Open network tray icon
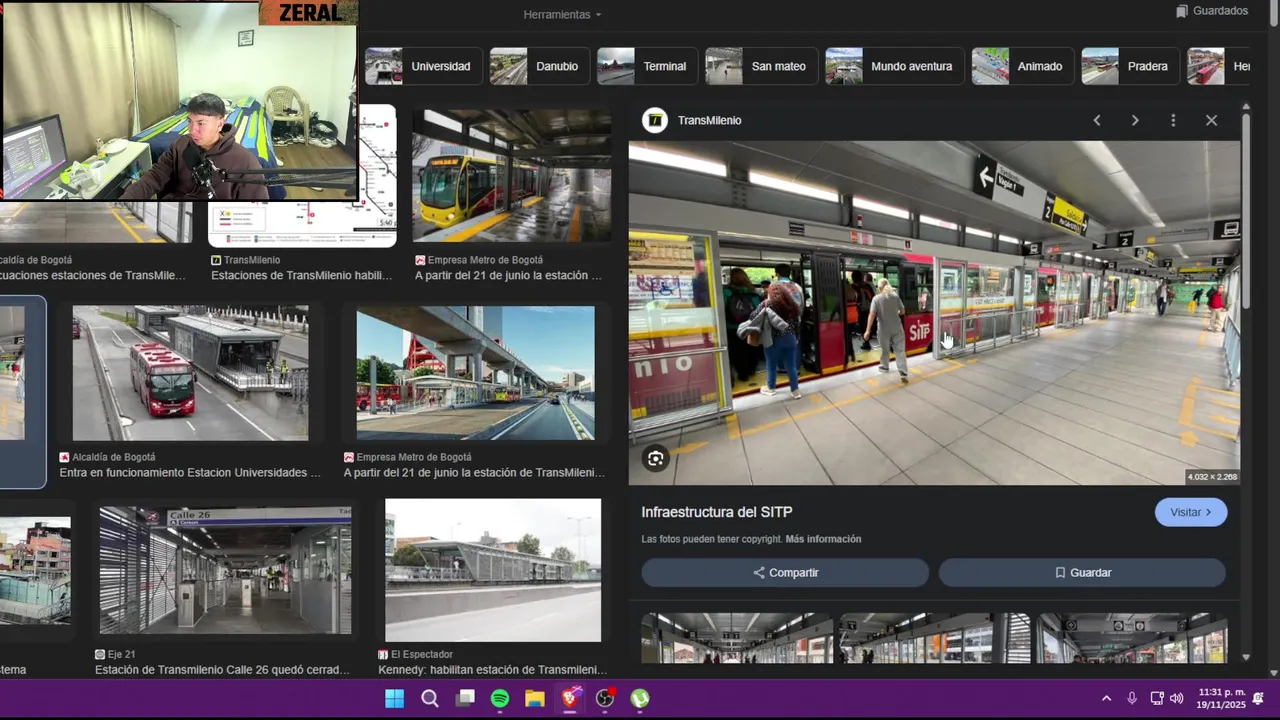This screenshot has height=720, width=1280. coord(1157,699)
